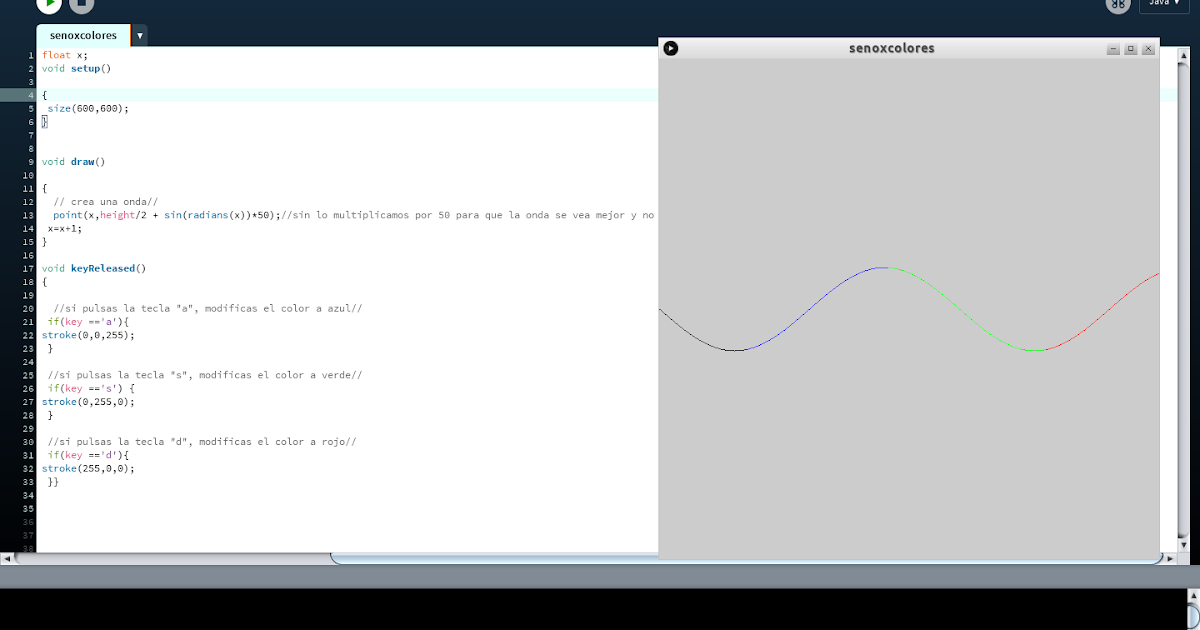Viewport: 1200px width, 630px height.
Task: Run the sketch with the green play button
Action: pos(50,6)
